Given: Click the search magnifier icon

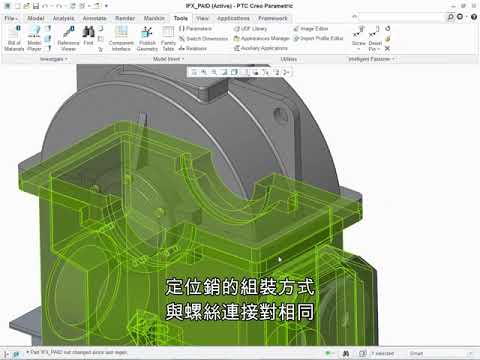Looking at the screenshot, I should 451,17.
